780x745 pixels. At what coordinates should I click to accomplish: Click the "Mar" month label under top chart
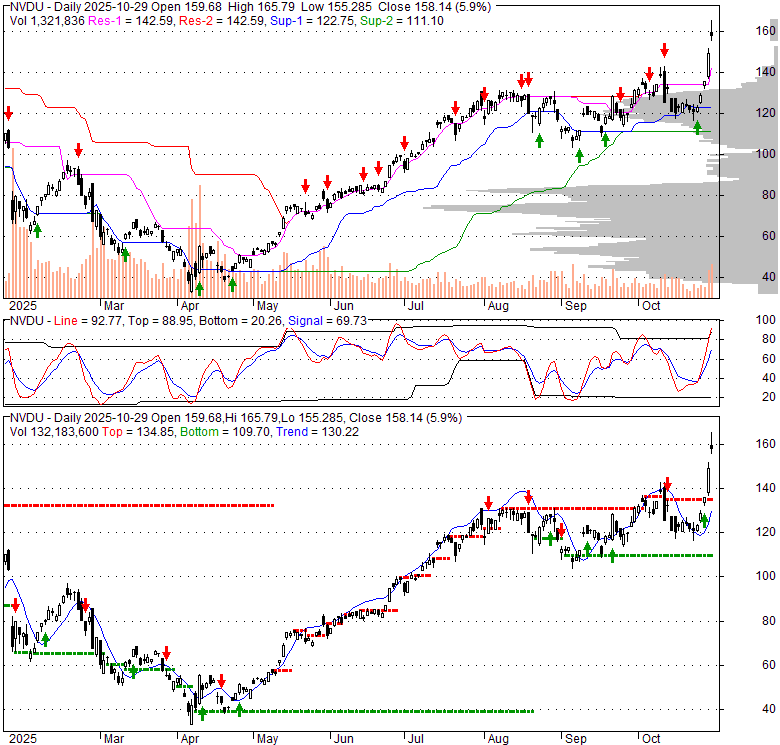pos(114,306)
